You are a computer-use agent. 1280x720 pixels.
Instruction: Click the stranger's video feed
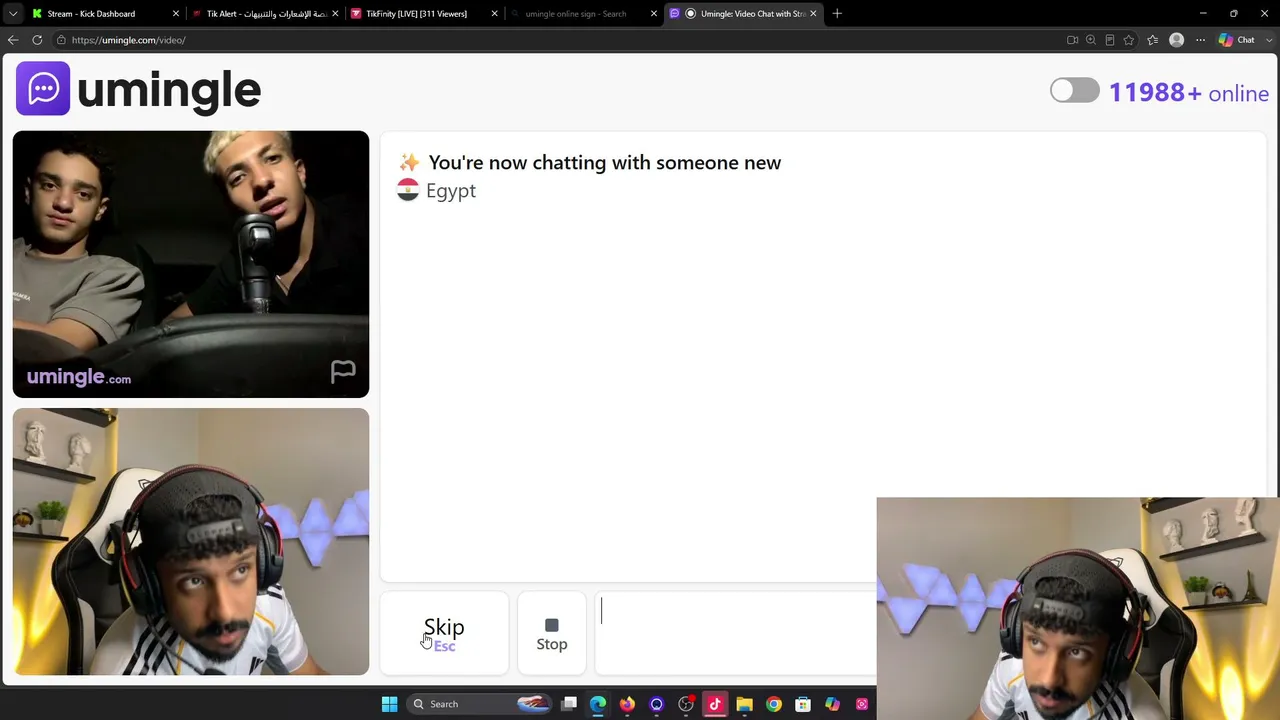(191, 264)
